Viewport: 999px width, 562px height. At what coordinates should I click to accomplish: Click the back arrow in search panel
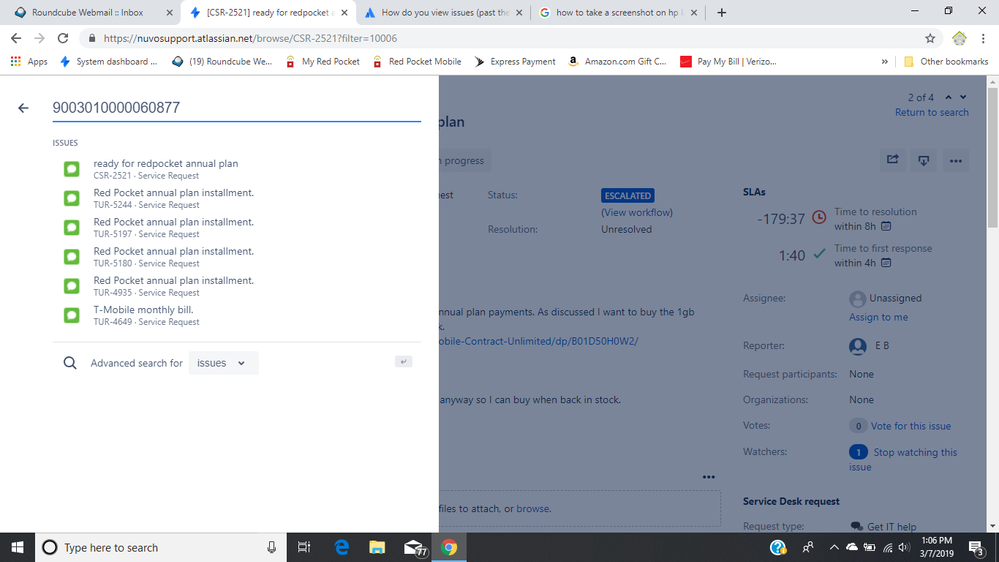click(x=24, y=108)
